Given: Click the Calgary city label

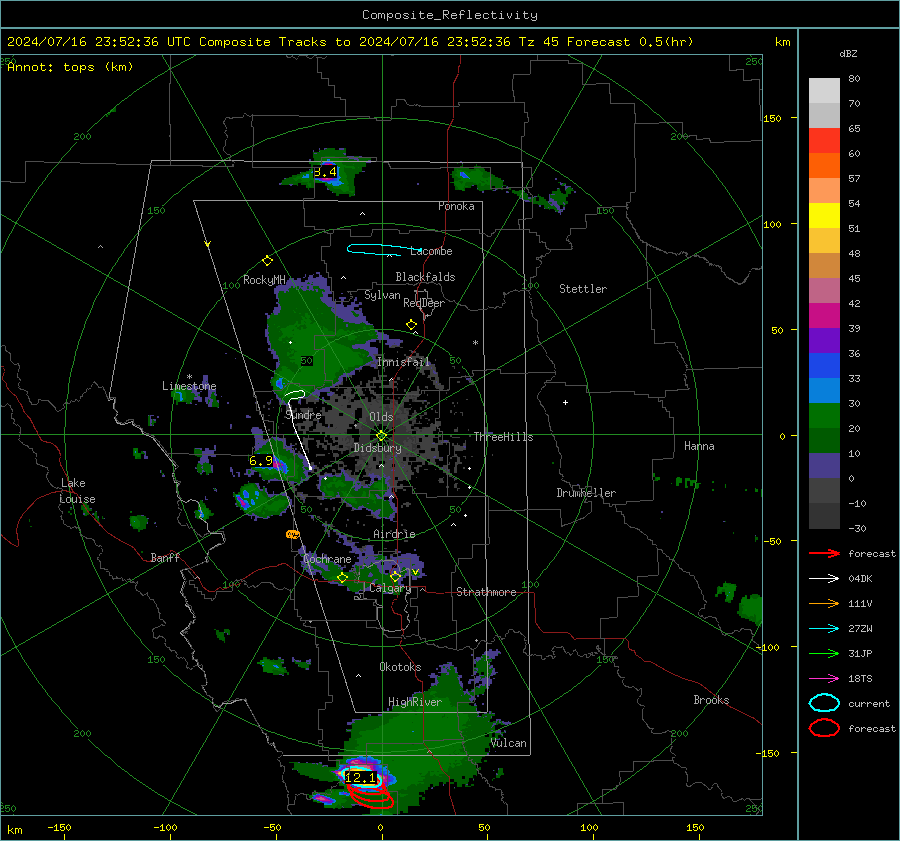Looking at the screenshot, I should (390, 588).
